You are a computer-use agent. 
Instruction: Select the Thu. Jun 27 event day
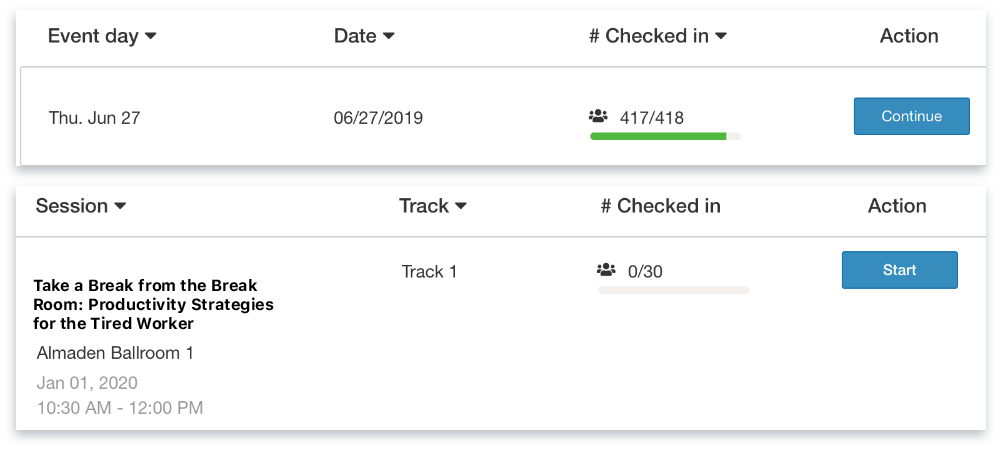[x=94, y=118]
